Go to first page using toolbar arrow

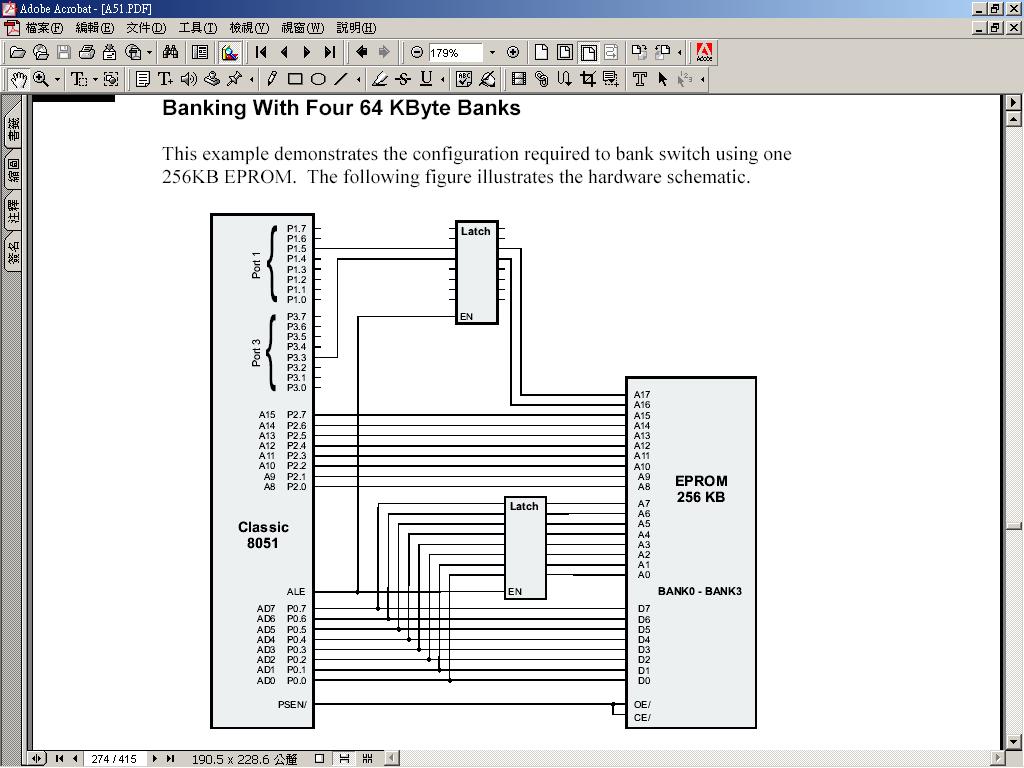[261, 52]
